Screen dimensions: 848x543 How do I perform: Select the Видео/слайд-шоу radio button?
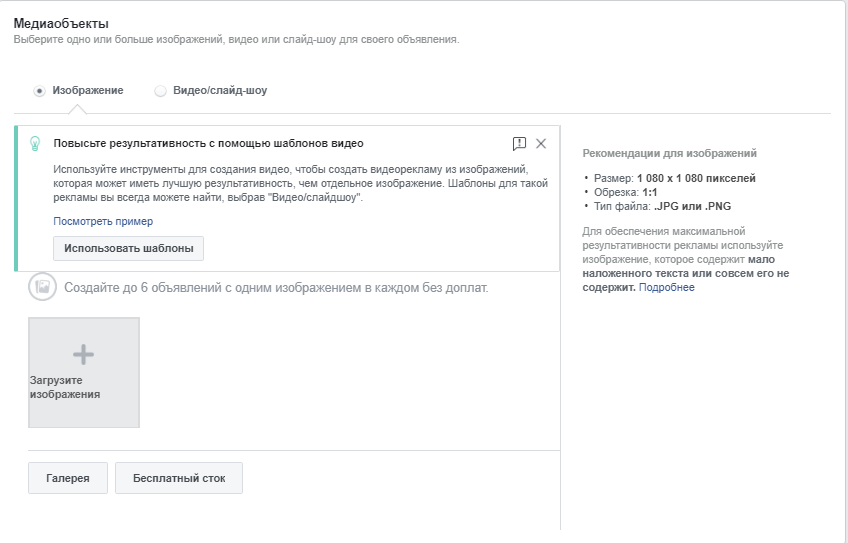160,91
